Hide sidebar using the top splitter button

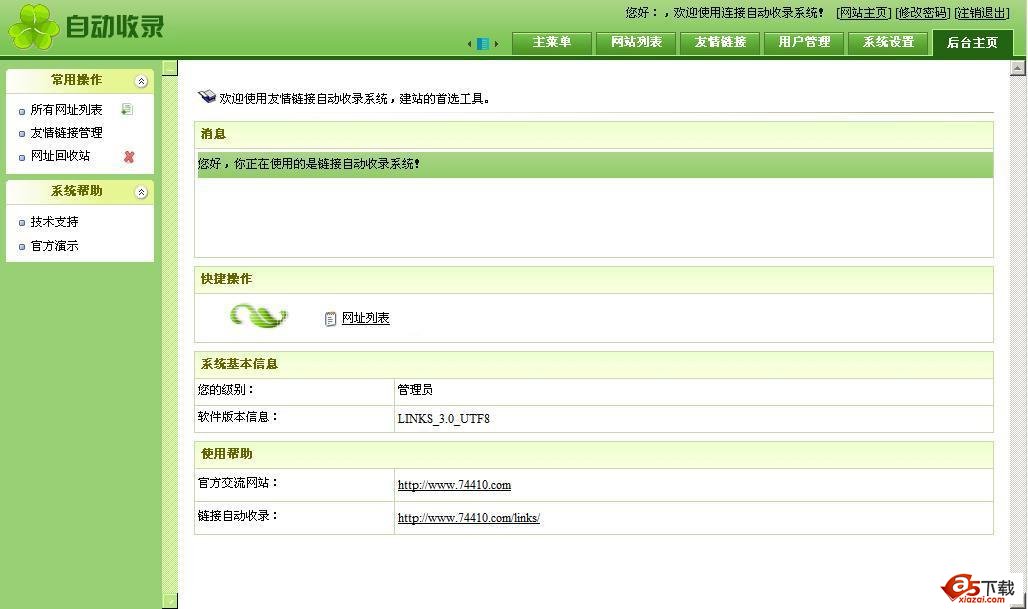[x=170, y=68]
